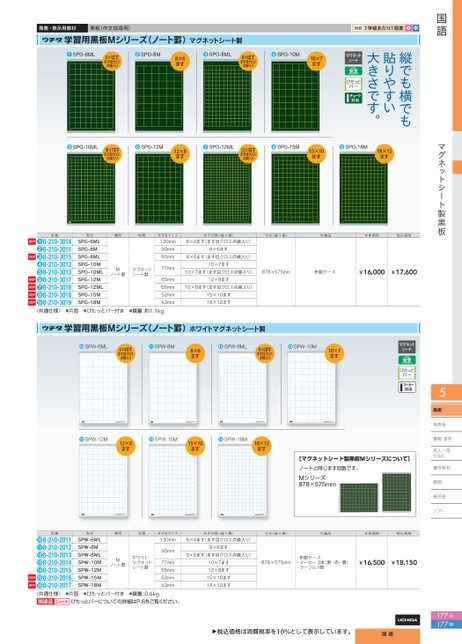Click the orange 10×7ます badge on SPW-10M
This screenshot has width=462, height=644.
click(334, 353)
